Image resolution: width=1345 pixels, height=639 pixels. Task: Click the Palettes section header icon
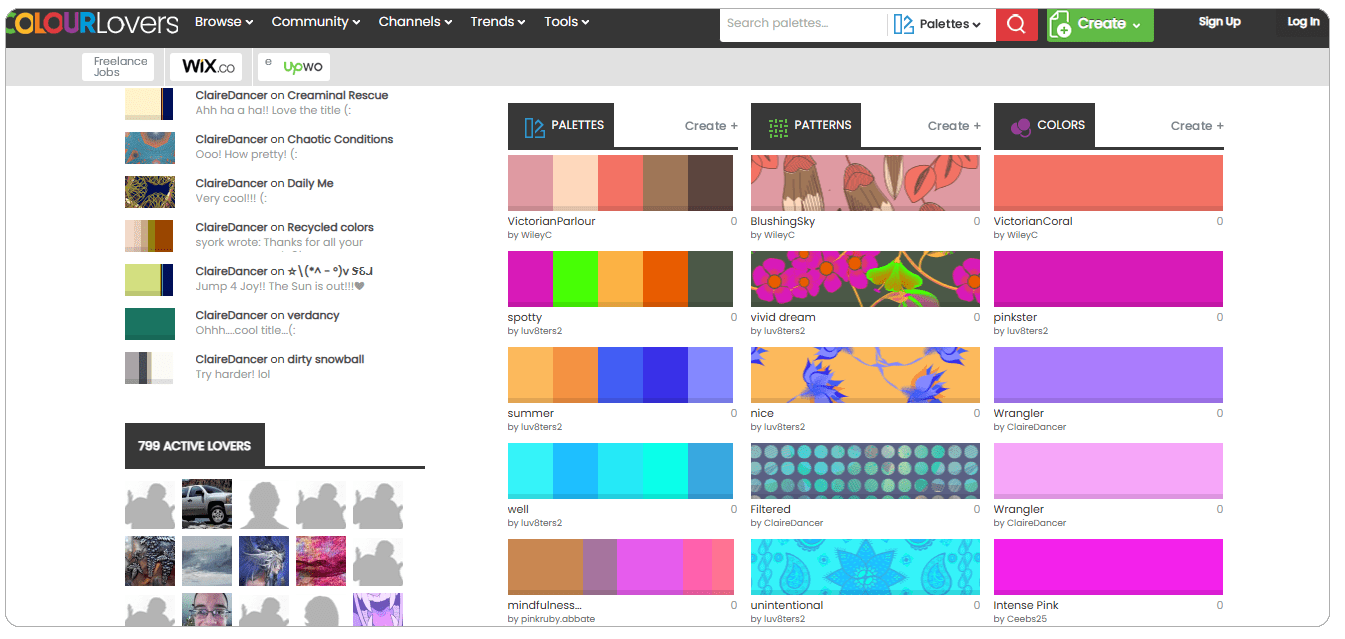535,126
